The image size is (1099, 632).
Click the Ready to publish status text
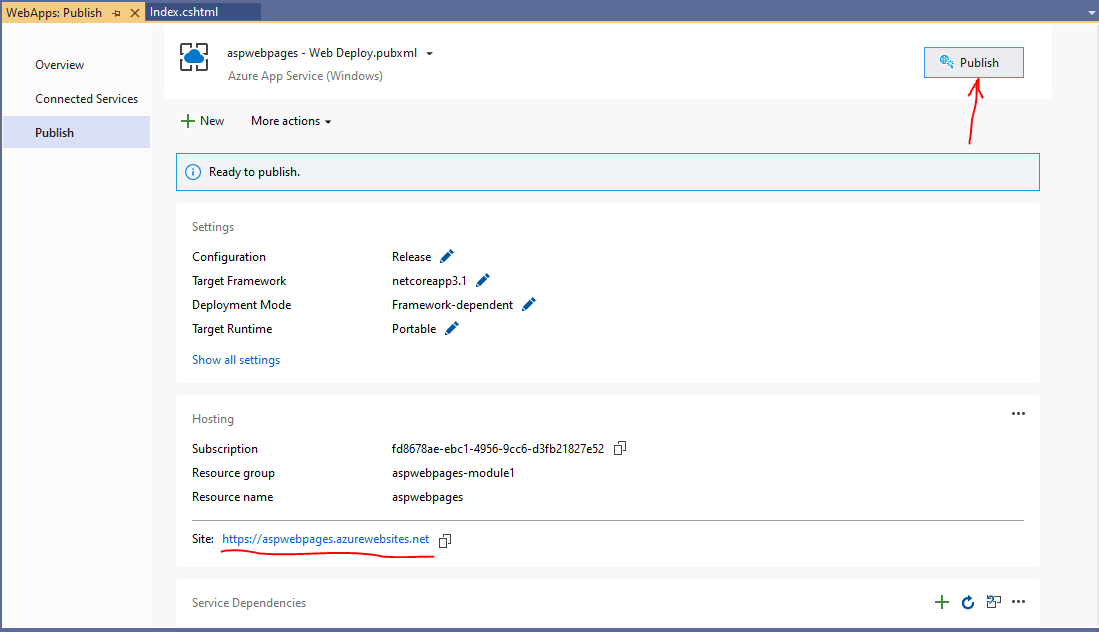254,172
